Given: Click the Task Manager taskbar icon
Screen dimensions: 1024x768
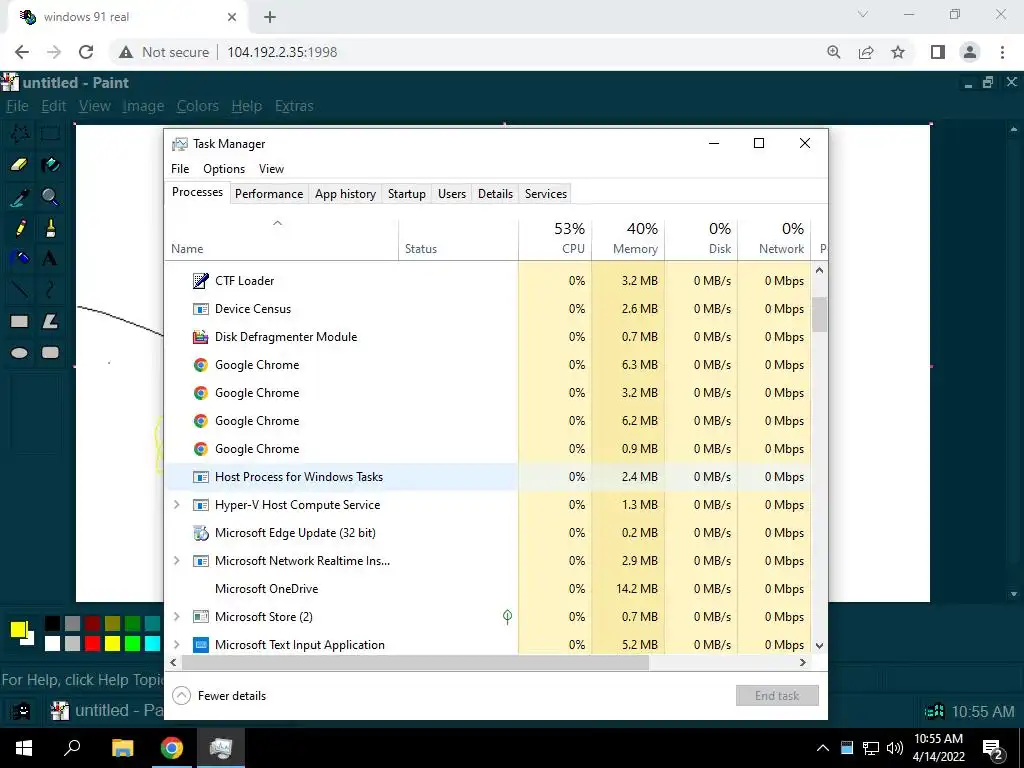Looking at the screenshot, I should [x=221, y=748].
